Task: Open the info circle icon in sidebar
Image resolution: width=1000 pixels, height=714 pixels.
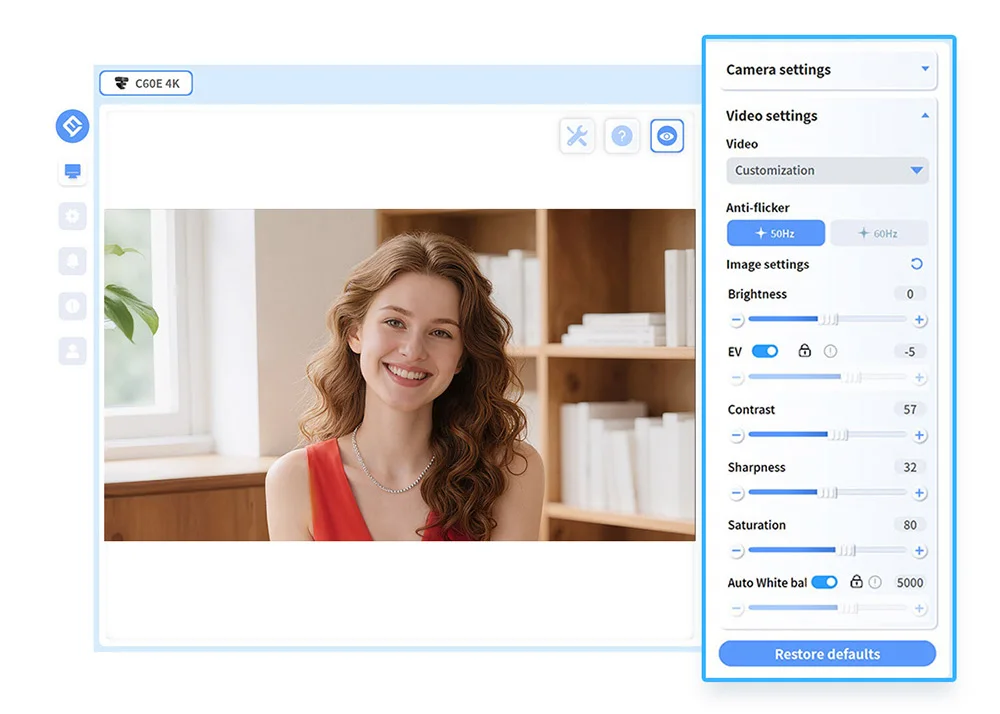Action: pyautogui.click(x=73, y=306)
